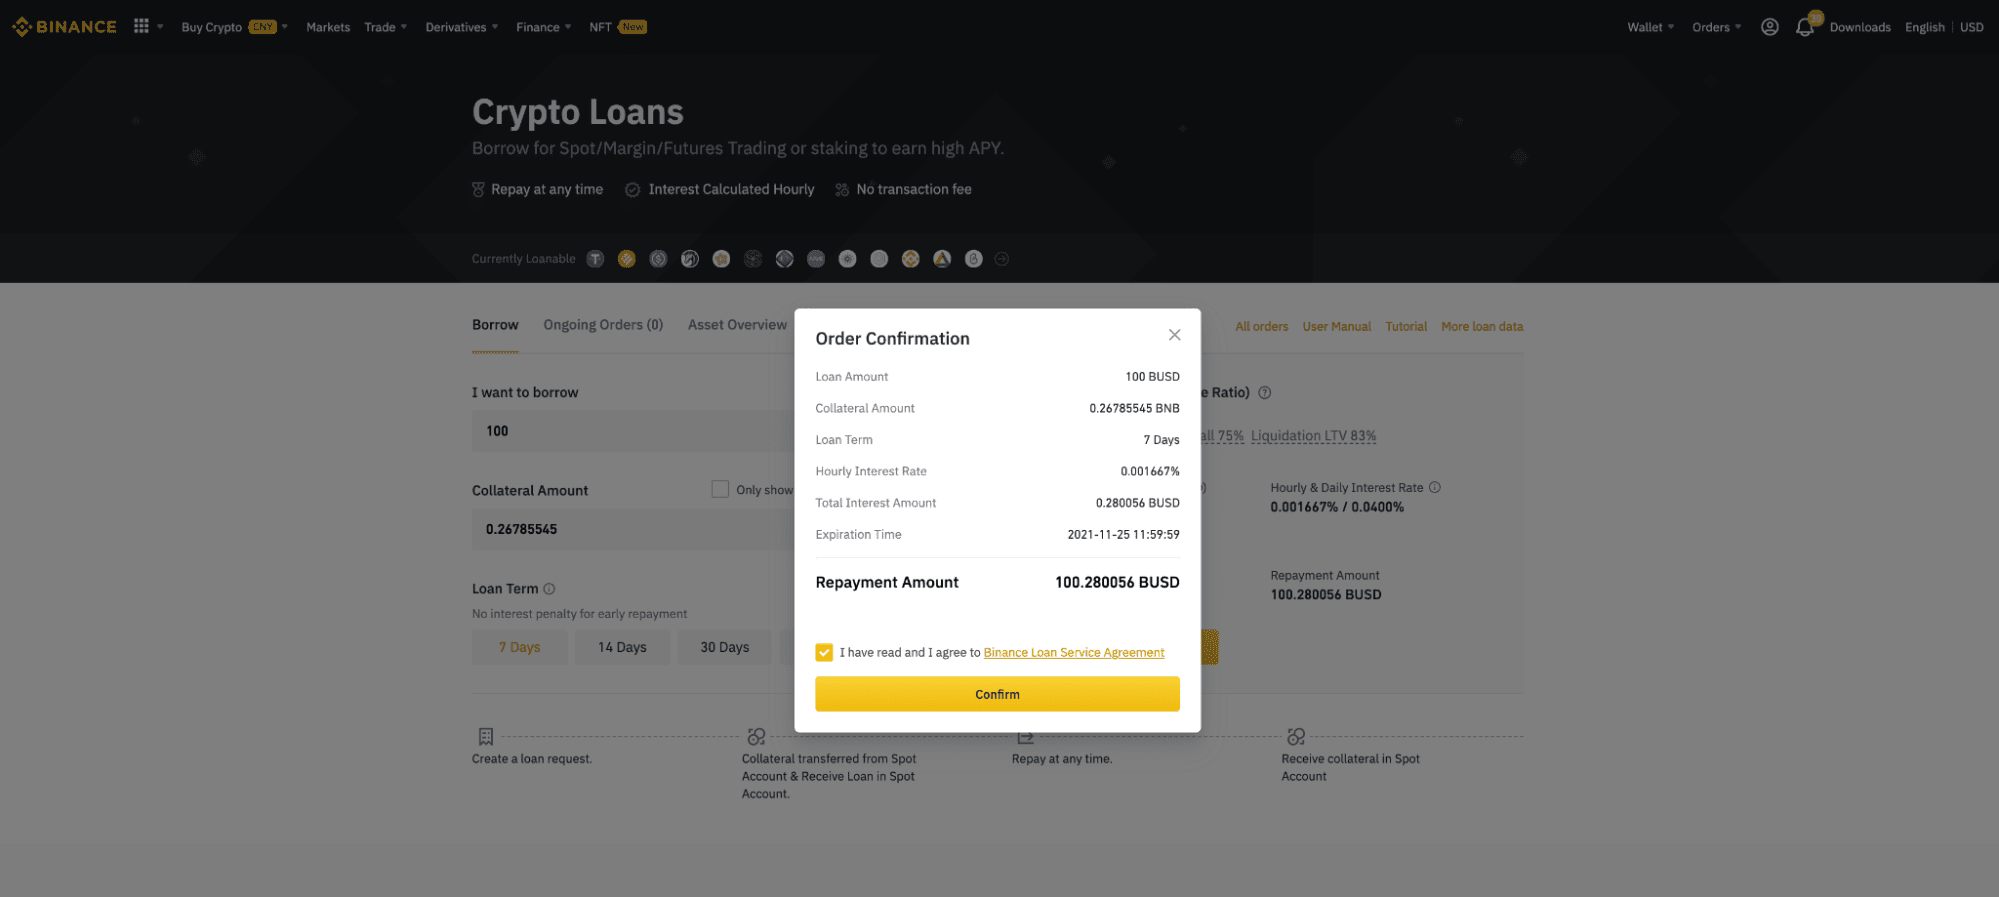
Task: Open the Binance Loan Service Agreement link
Action: pyautogui.click(x=1074, y=652)
